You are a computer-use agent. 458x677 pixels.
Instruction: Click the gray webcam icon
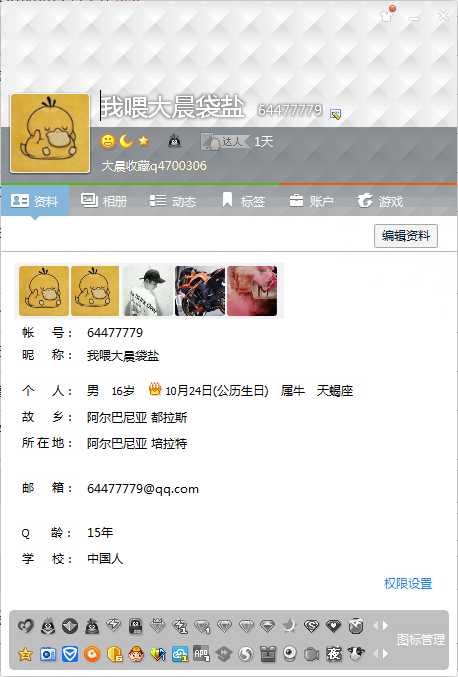[x=290, y=655]
